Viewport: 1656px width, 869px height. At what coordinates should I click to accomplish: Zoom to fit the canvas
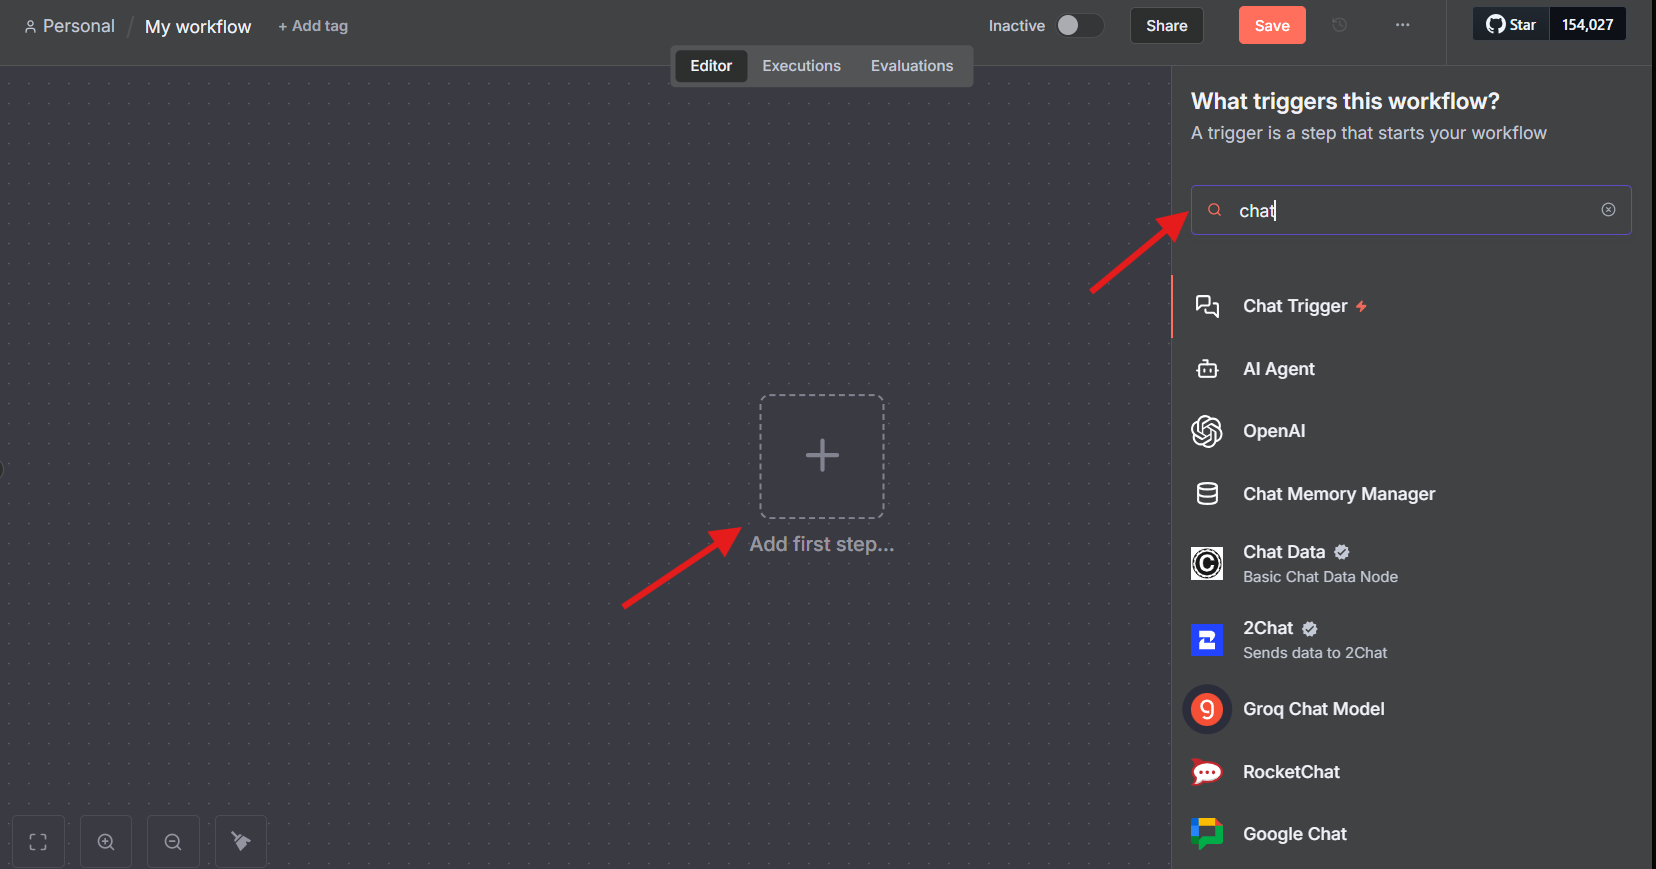[38, 842]
